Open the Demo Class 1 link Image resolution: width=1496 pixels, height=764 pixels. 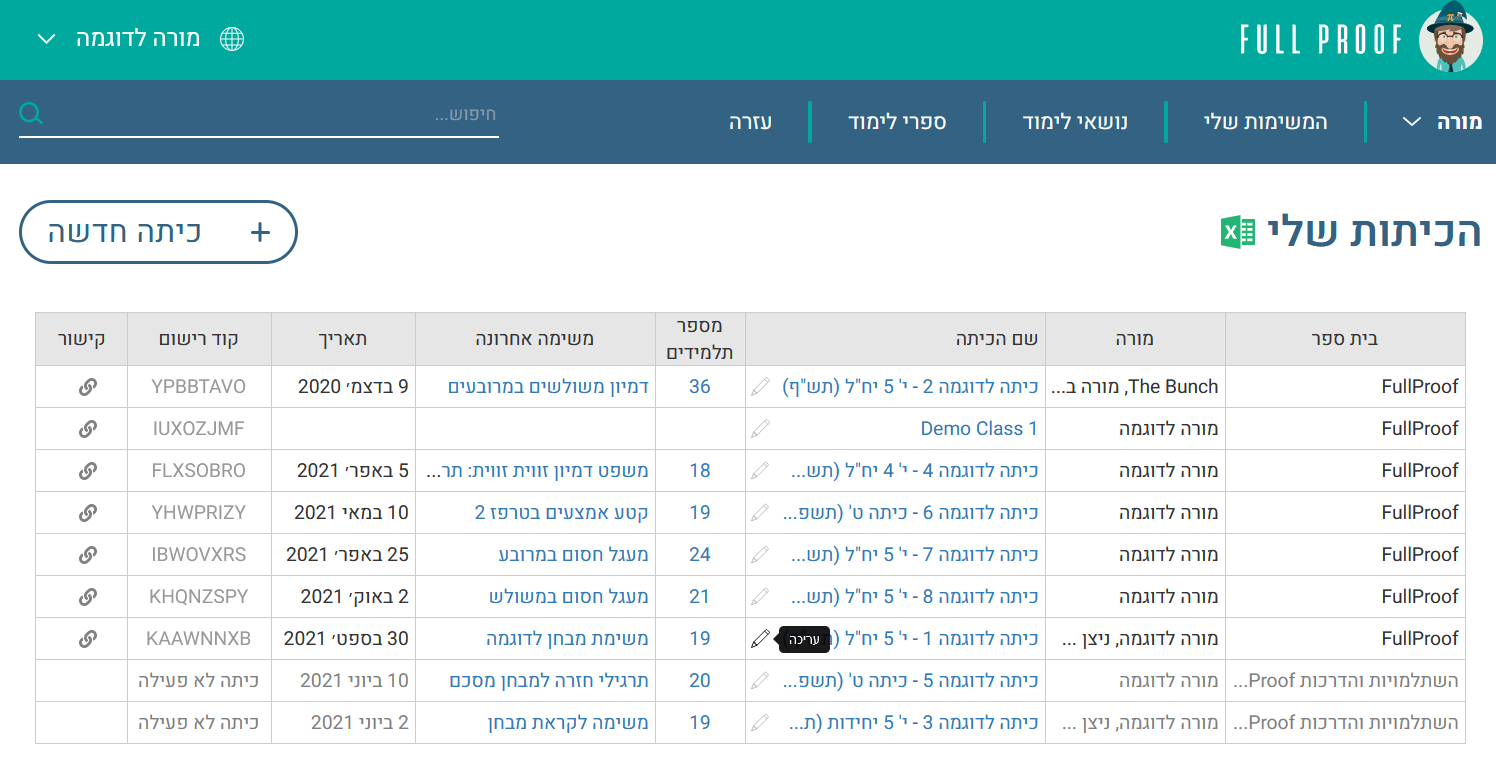point(978,429)
